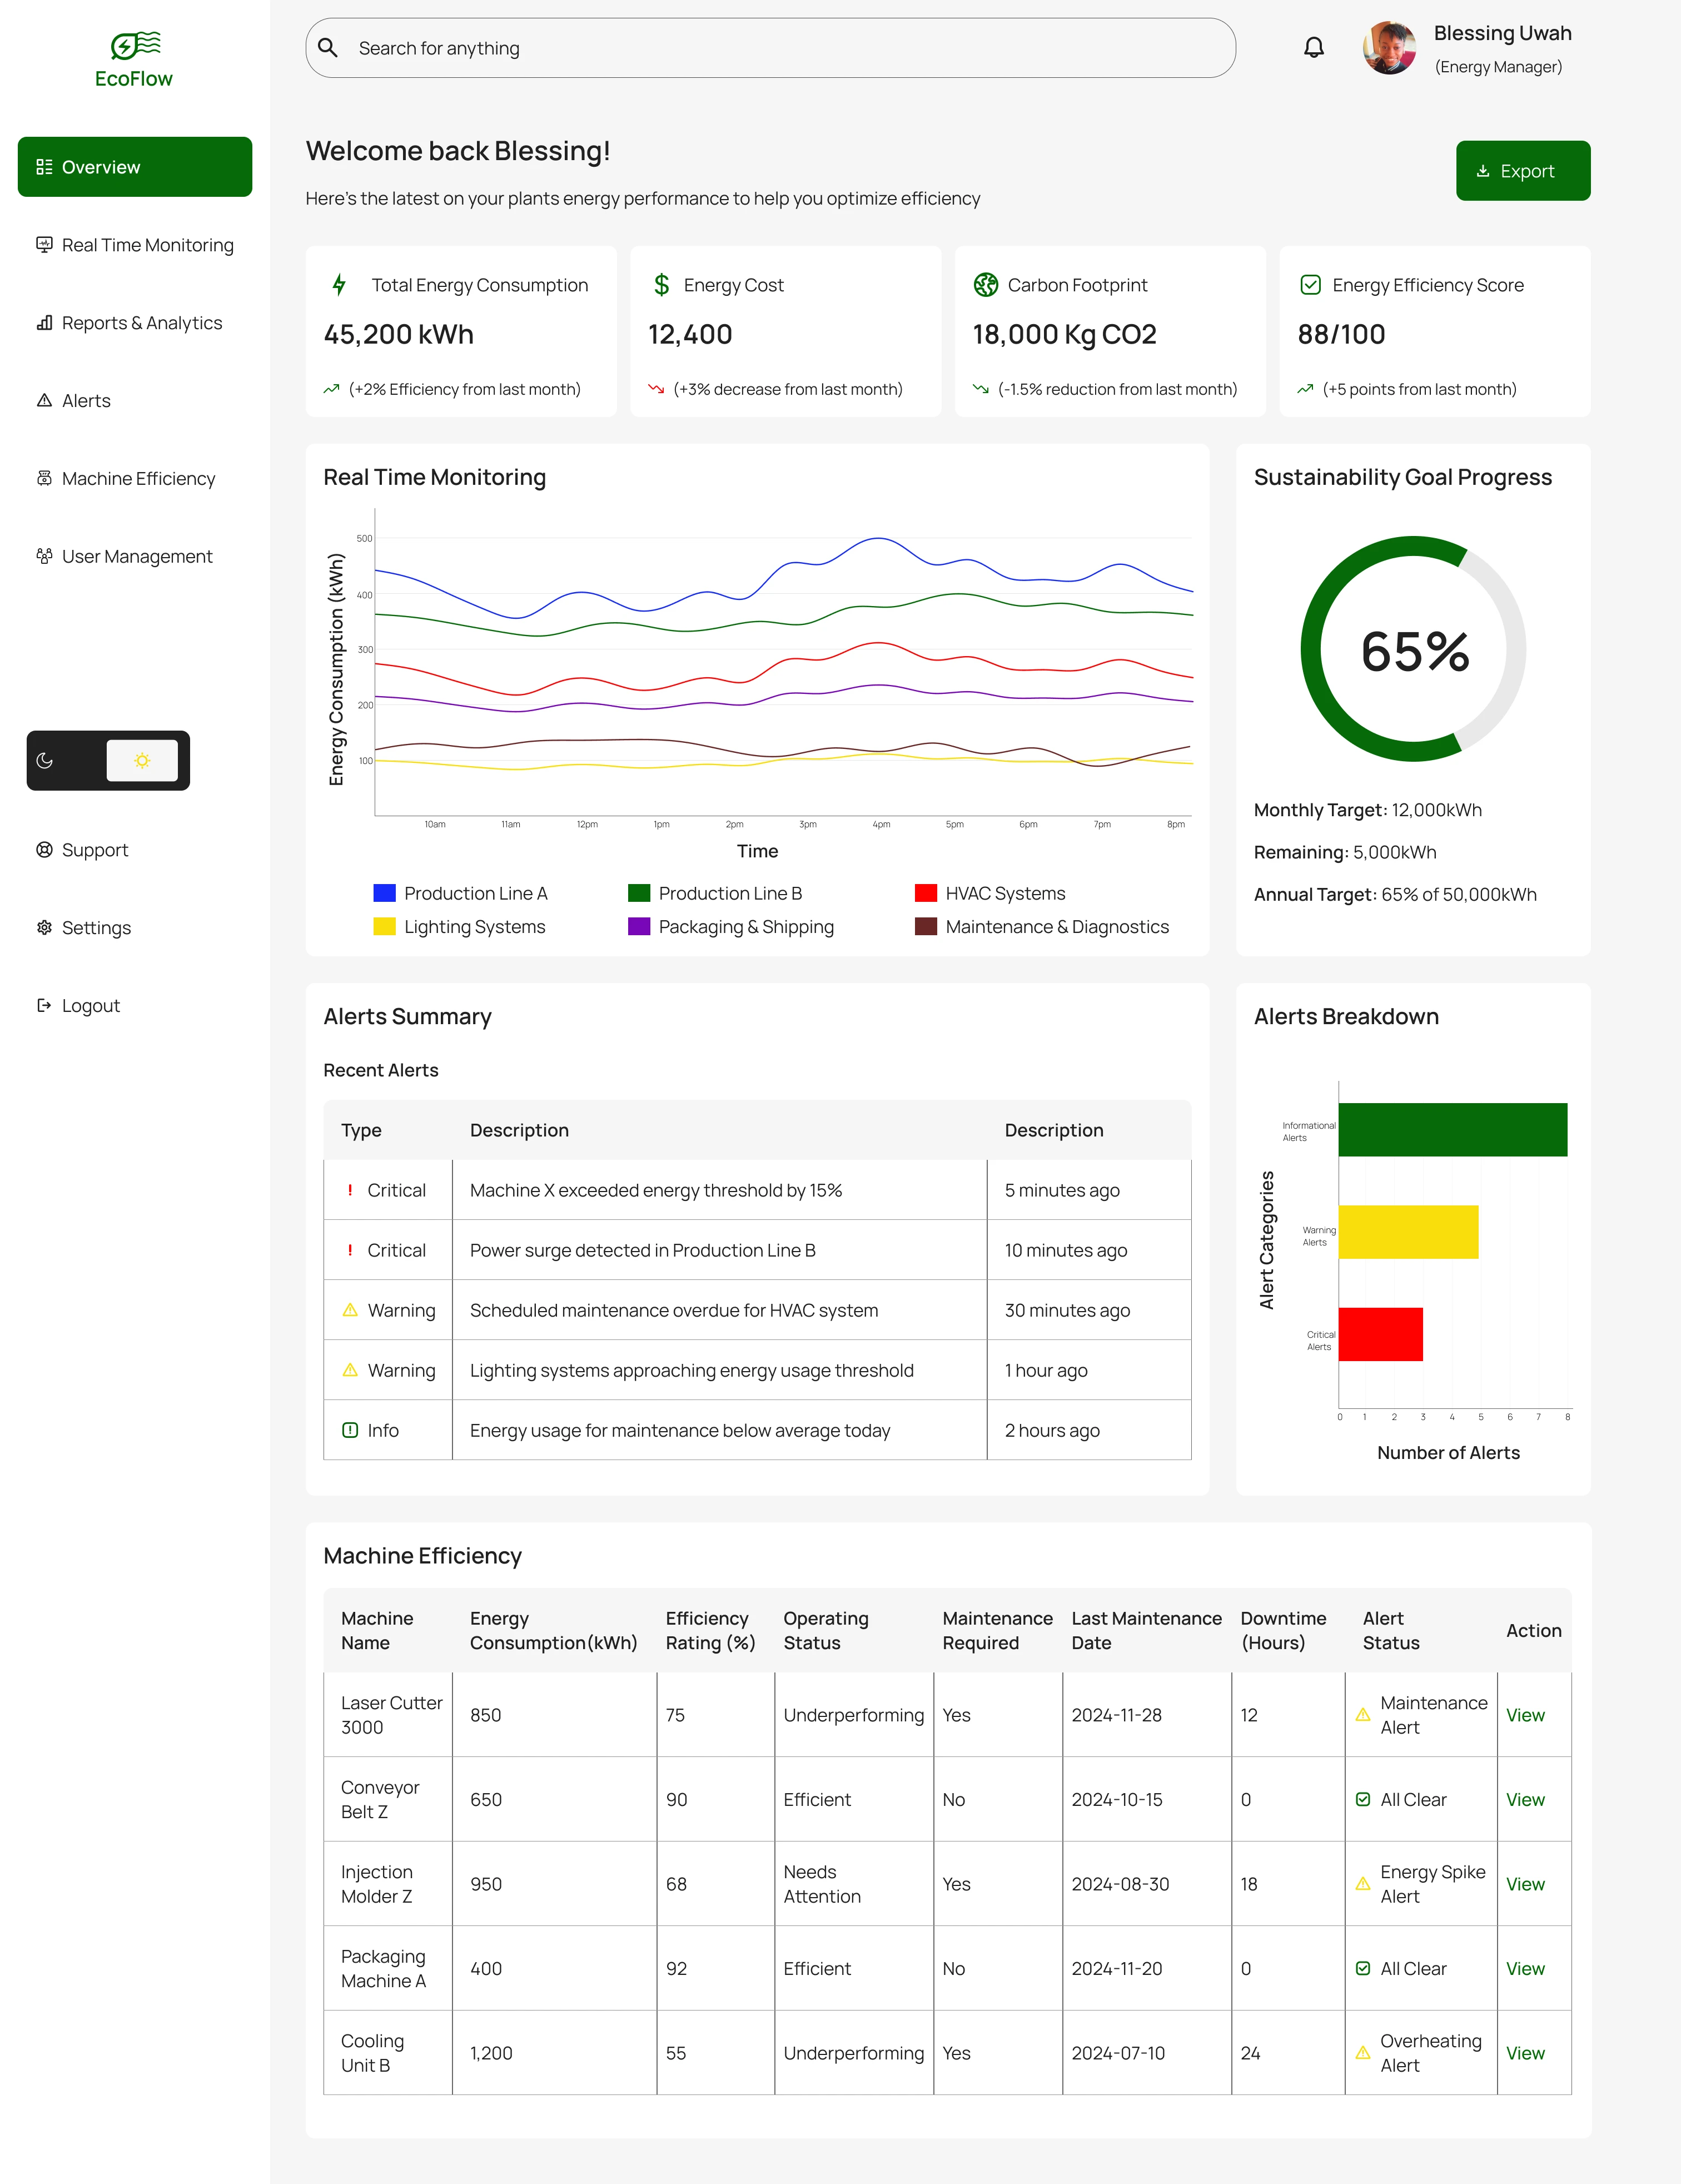Click the Total Energy Consumption lightning icon
Image resolution: width=1681 pixels, height=2184 pixels.
click(x=339, y=285)
